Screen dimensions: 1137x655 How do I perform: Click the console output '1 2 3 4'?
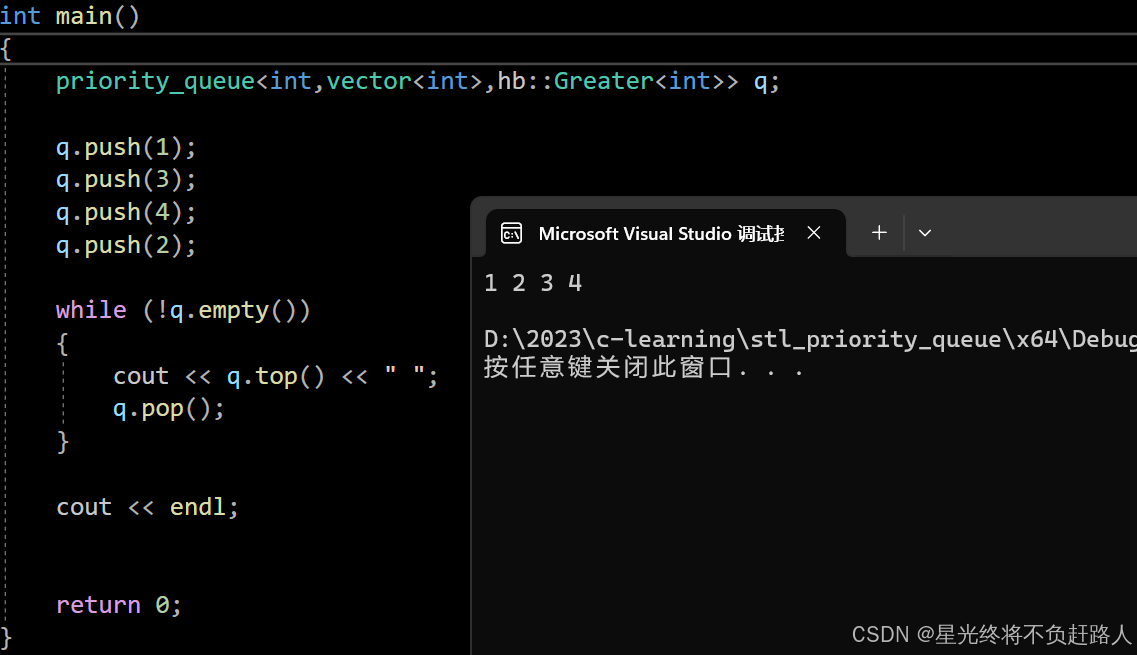pyautogui.click(x=533, y=283)
